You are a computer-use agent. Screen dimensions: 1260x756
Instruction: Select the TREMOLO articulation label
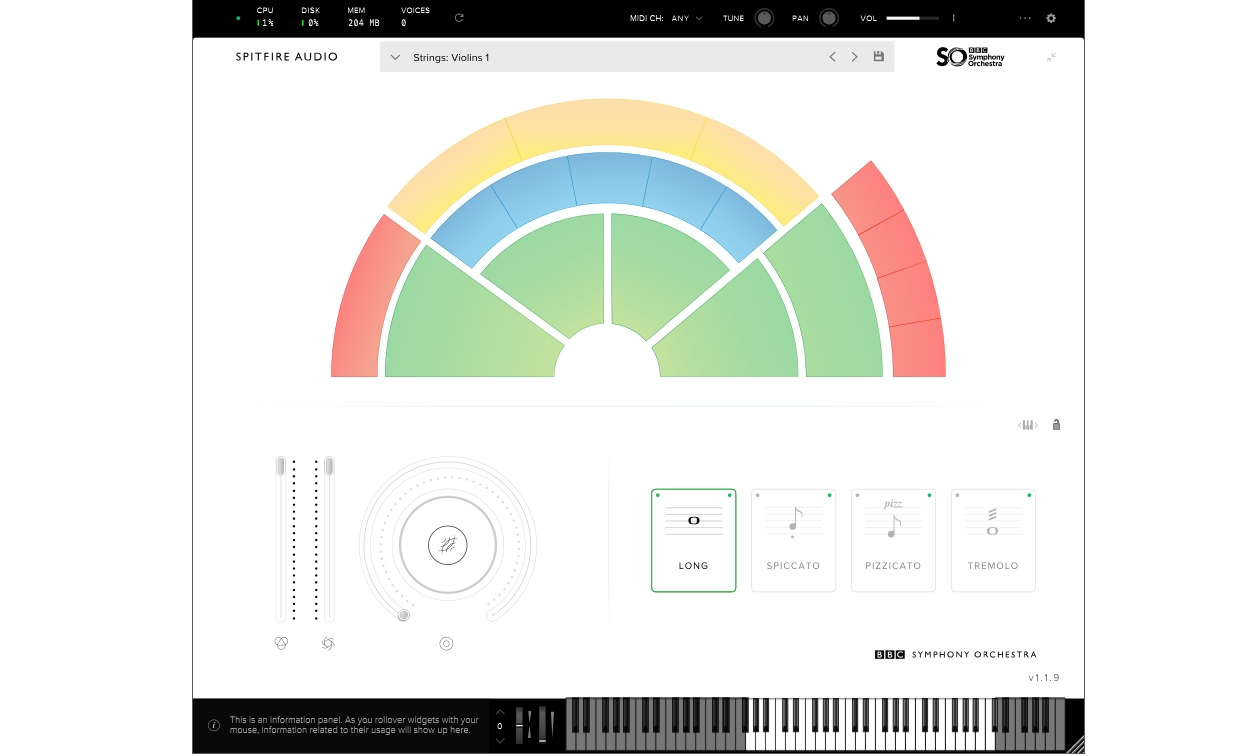[993, 566]
